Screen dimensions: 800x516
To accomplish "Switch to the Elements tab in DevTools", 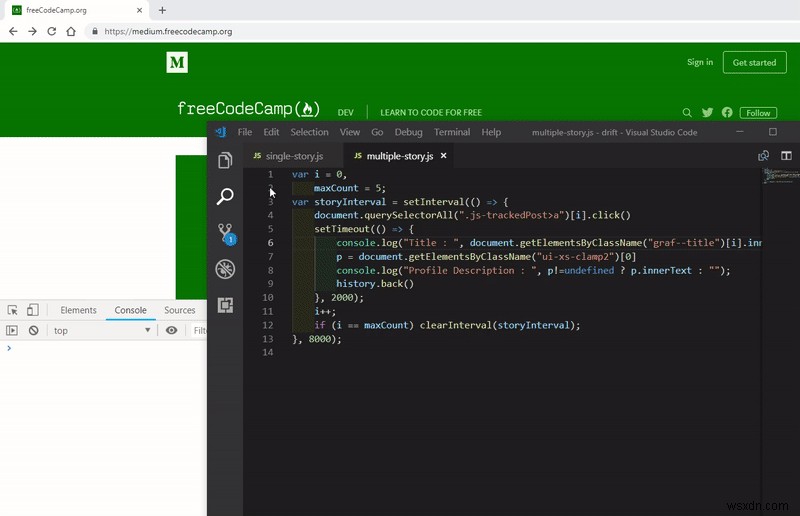I will [78, 310].
